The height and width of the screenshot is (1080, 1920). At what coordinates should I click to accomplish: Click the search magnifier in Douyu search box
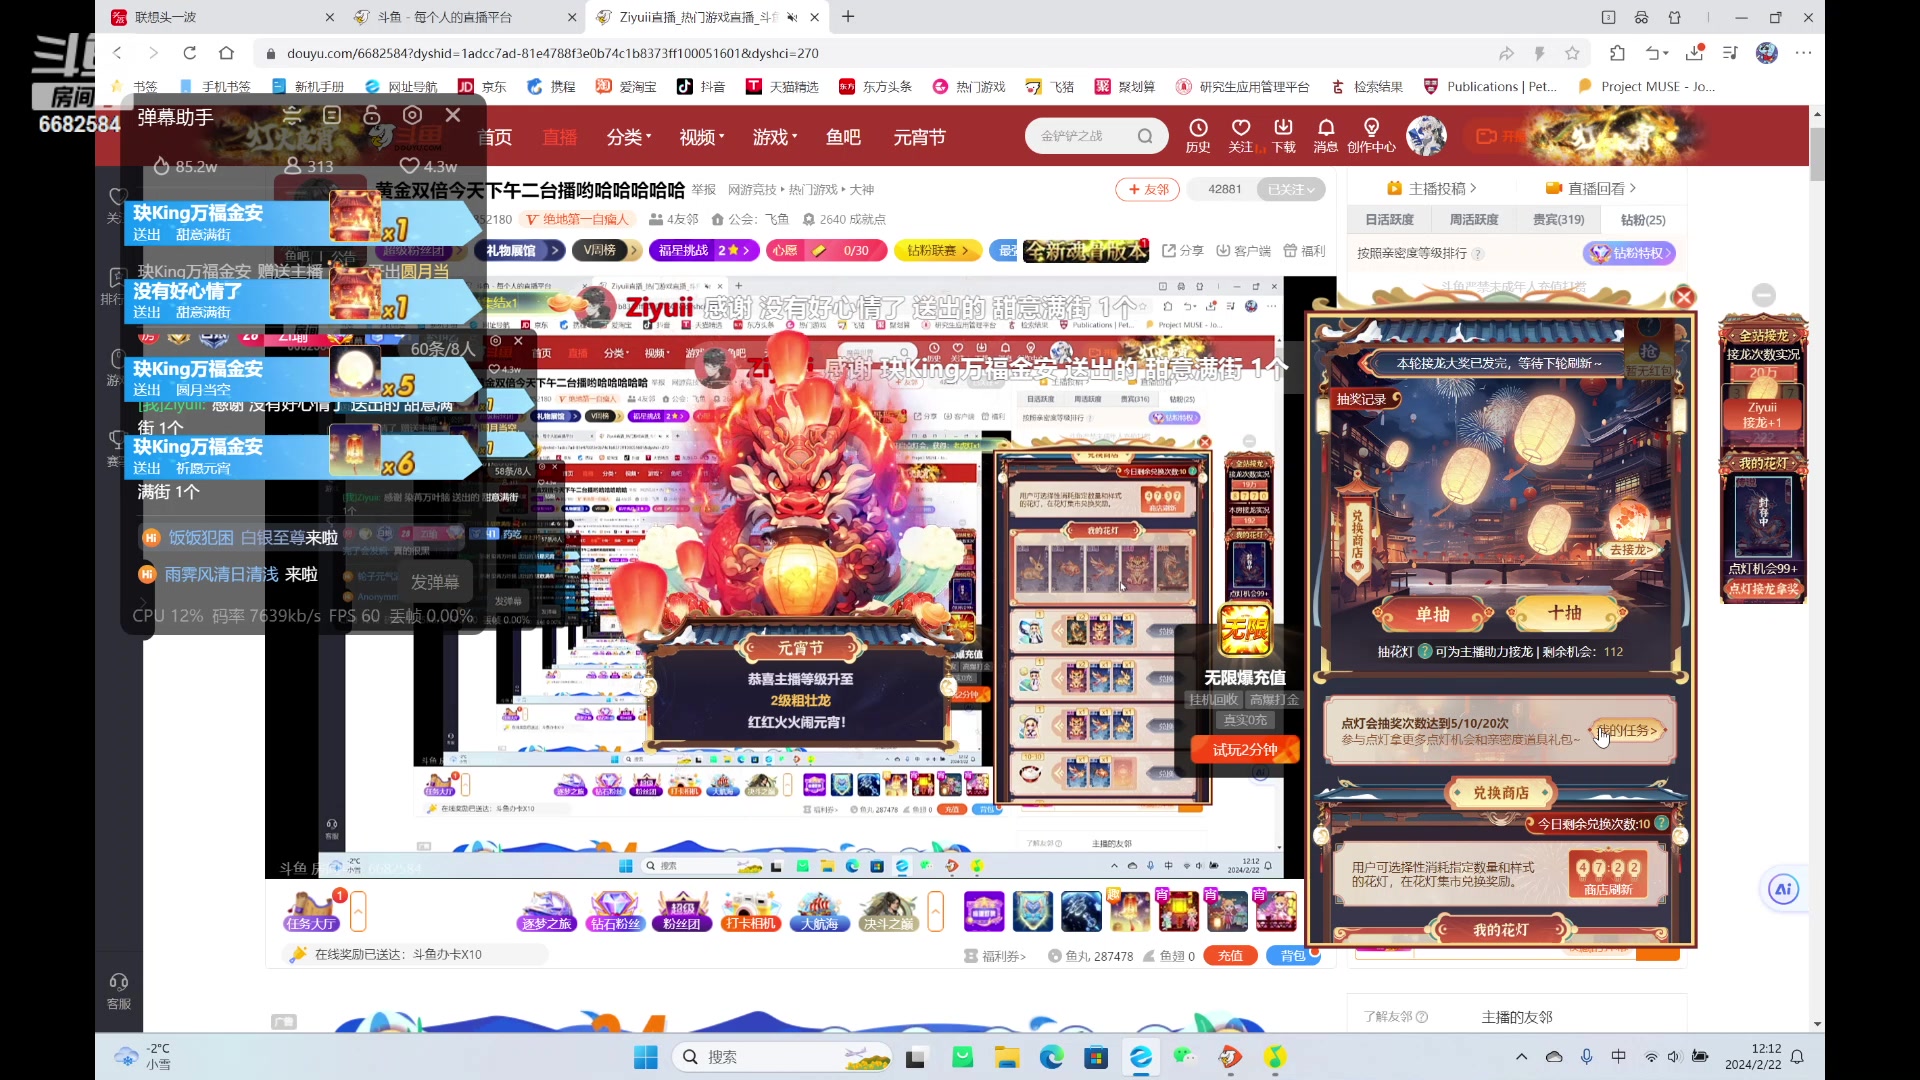coord(1145,136)
